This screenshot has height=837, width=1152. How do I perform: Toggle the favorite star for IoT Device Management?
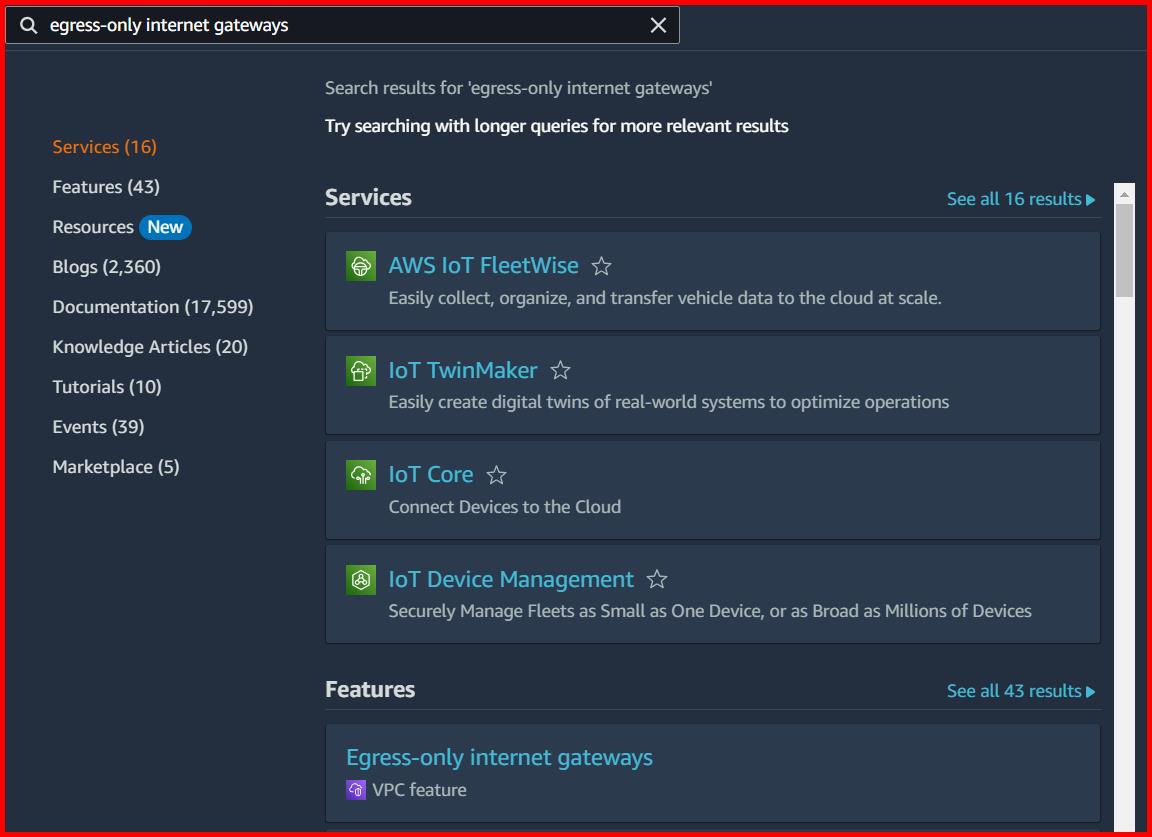(657, 578)
